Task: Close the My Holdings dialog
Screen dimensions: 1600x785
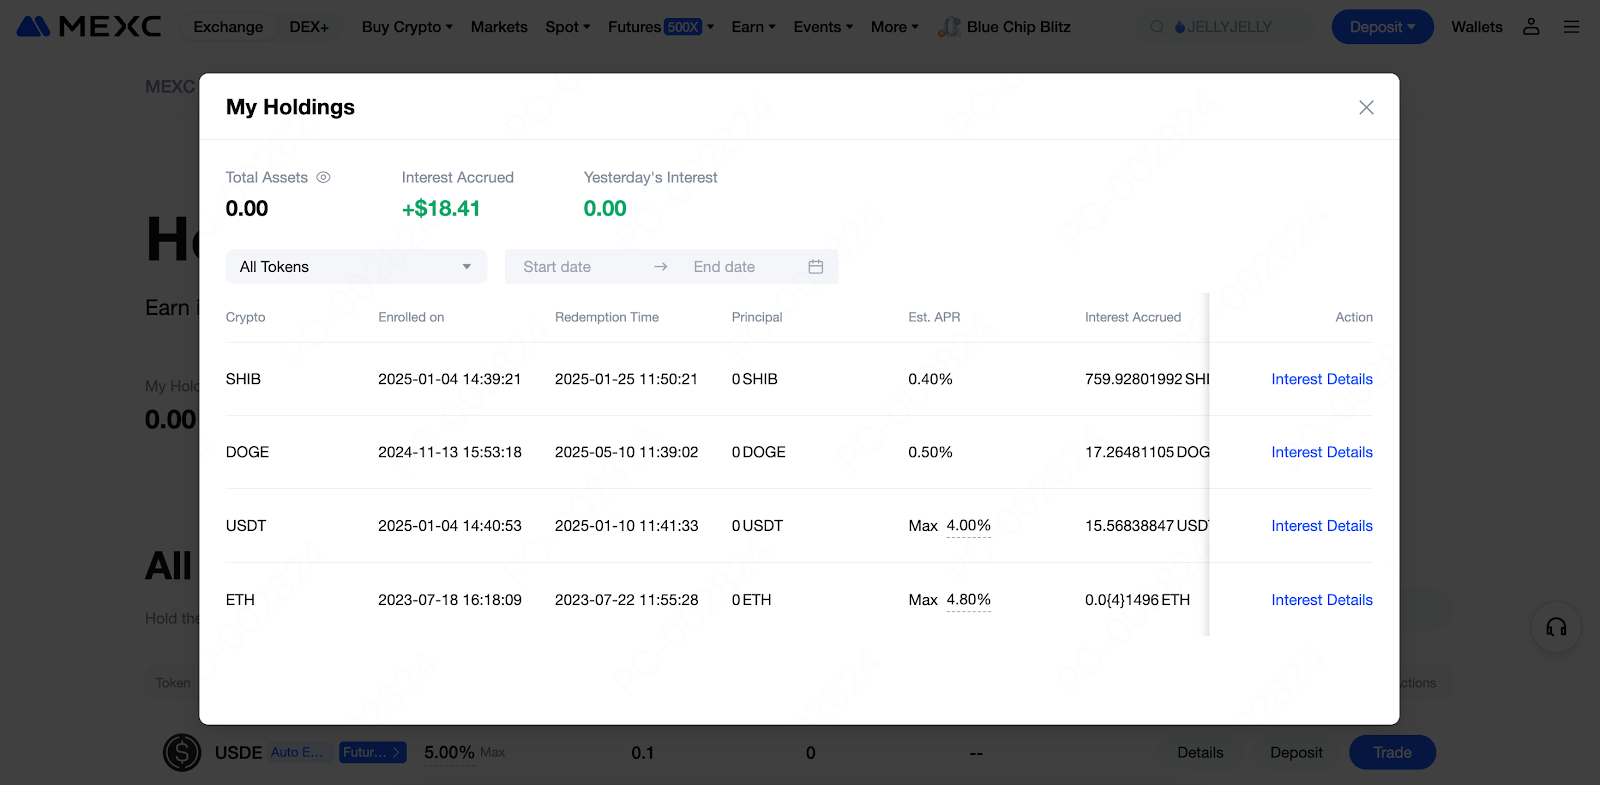Action: click(x=1366, y=107)
